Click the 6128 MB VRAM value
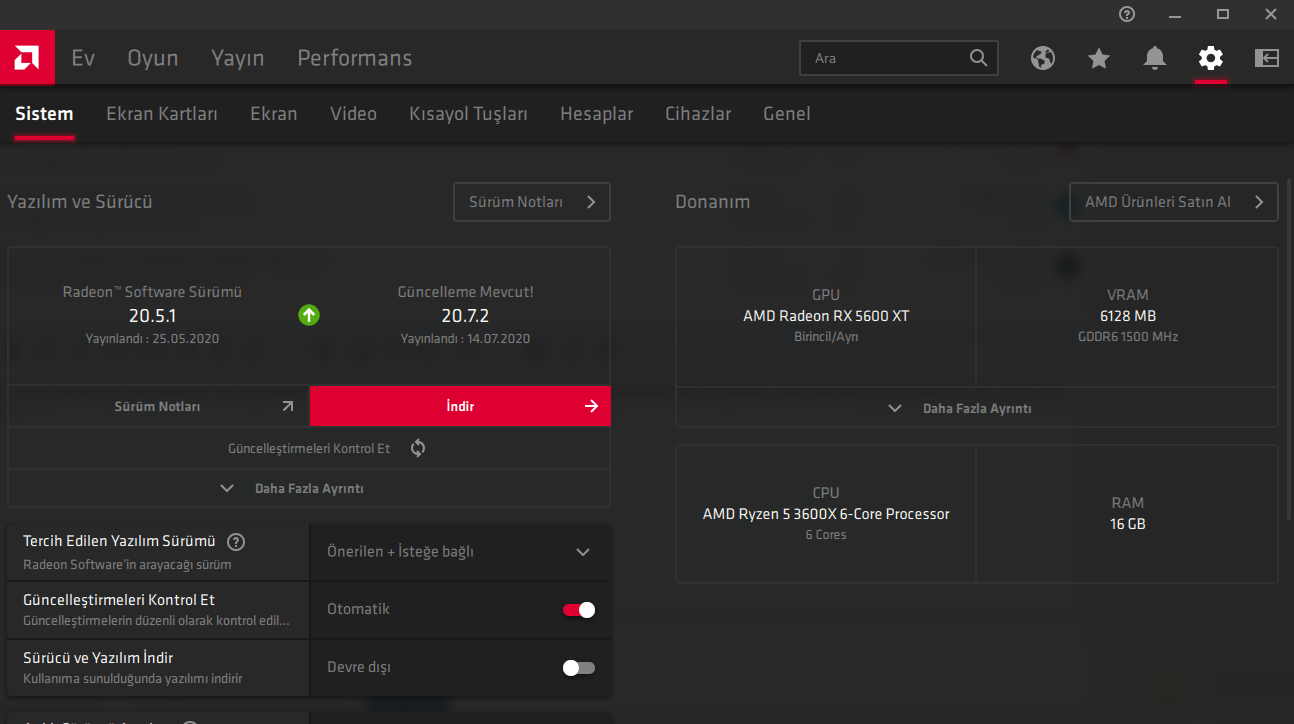The width and height of the screenshot is (1294, 724). [x=1127, y=316]
